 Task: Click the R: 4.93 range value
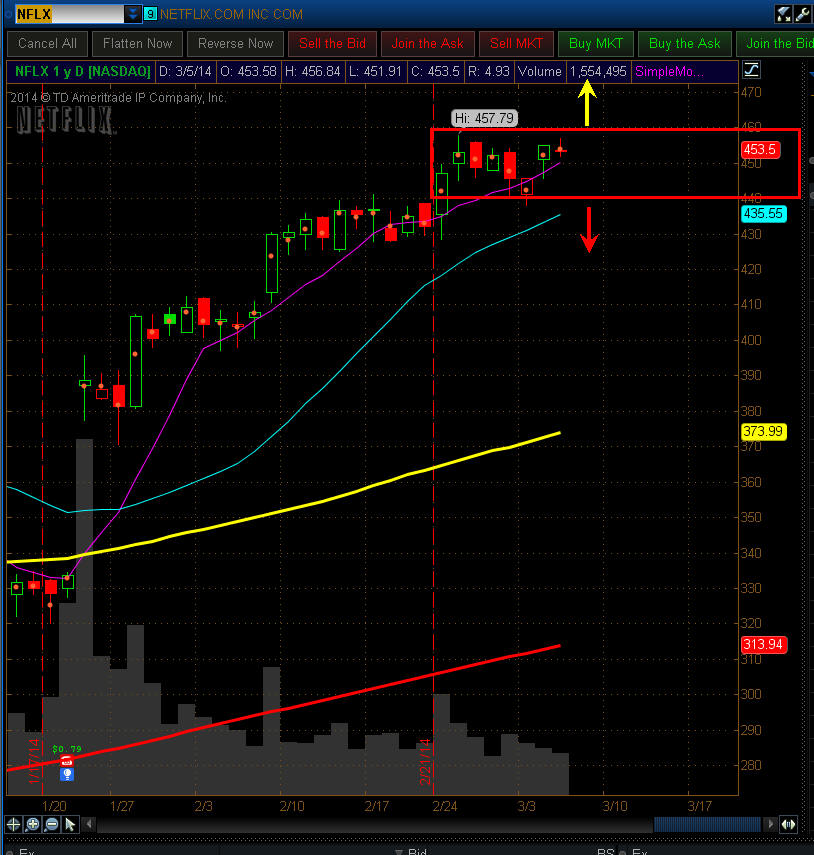point(489,71)
